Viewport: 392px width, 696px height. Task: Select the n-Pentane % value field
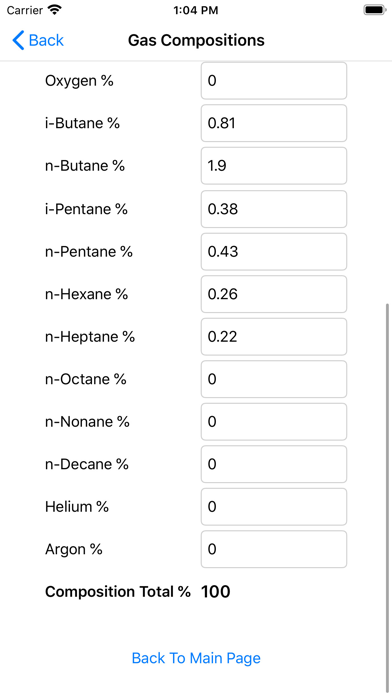[274, 251]
